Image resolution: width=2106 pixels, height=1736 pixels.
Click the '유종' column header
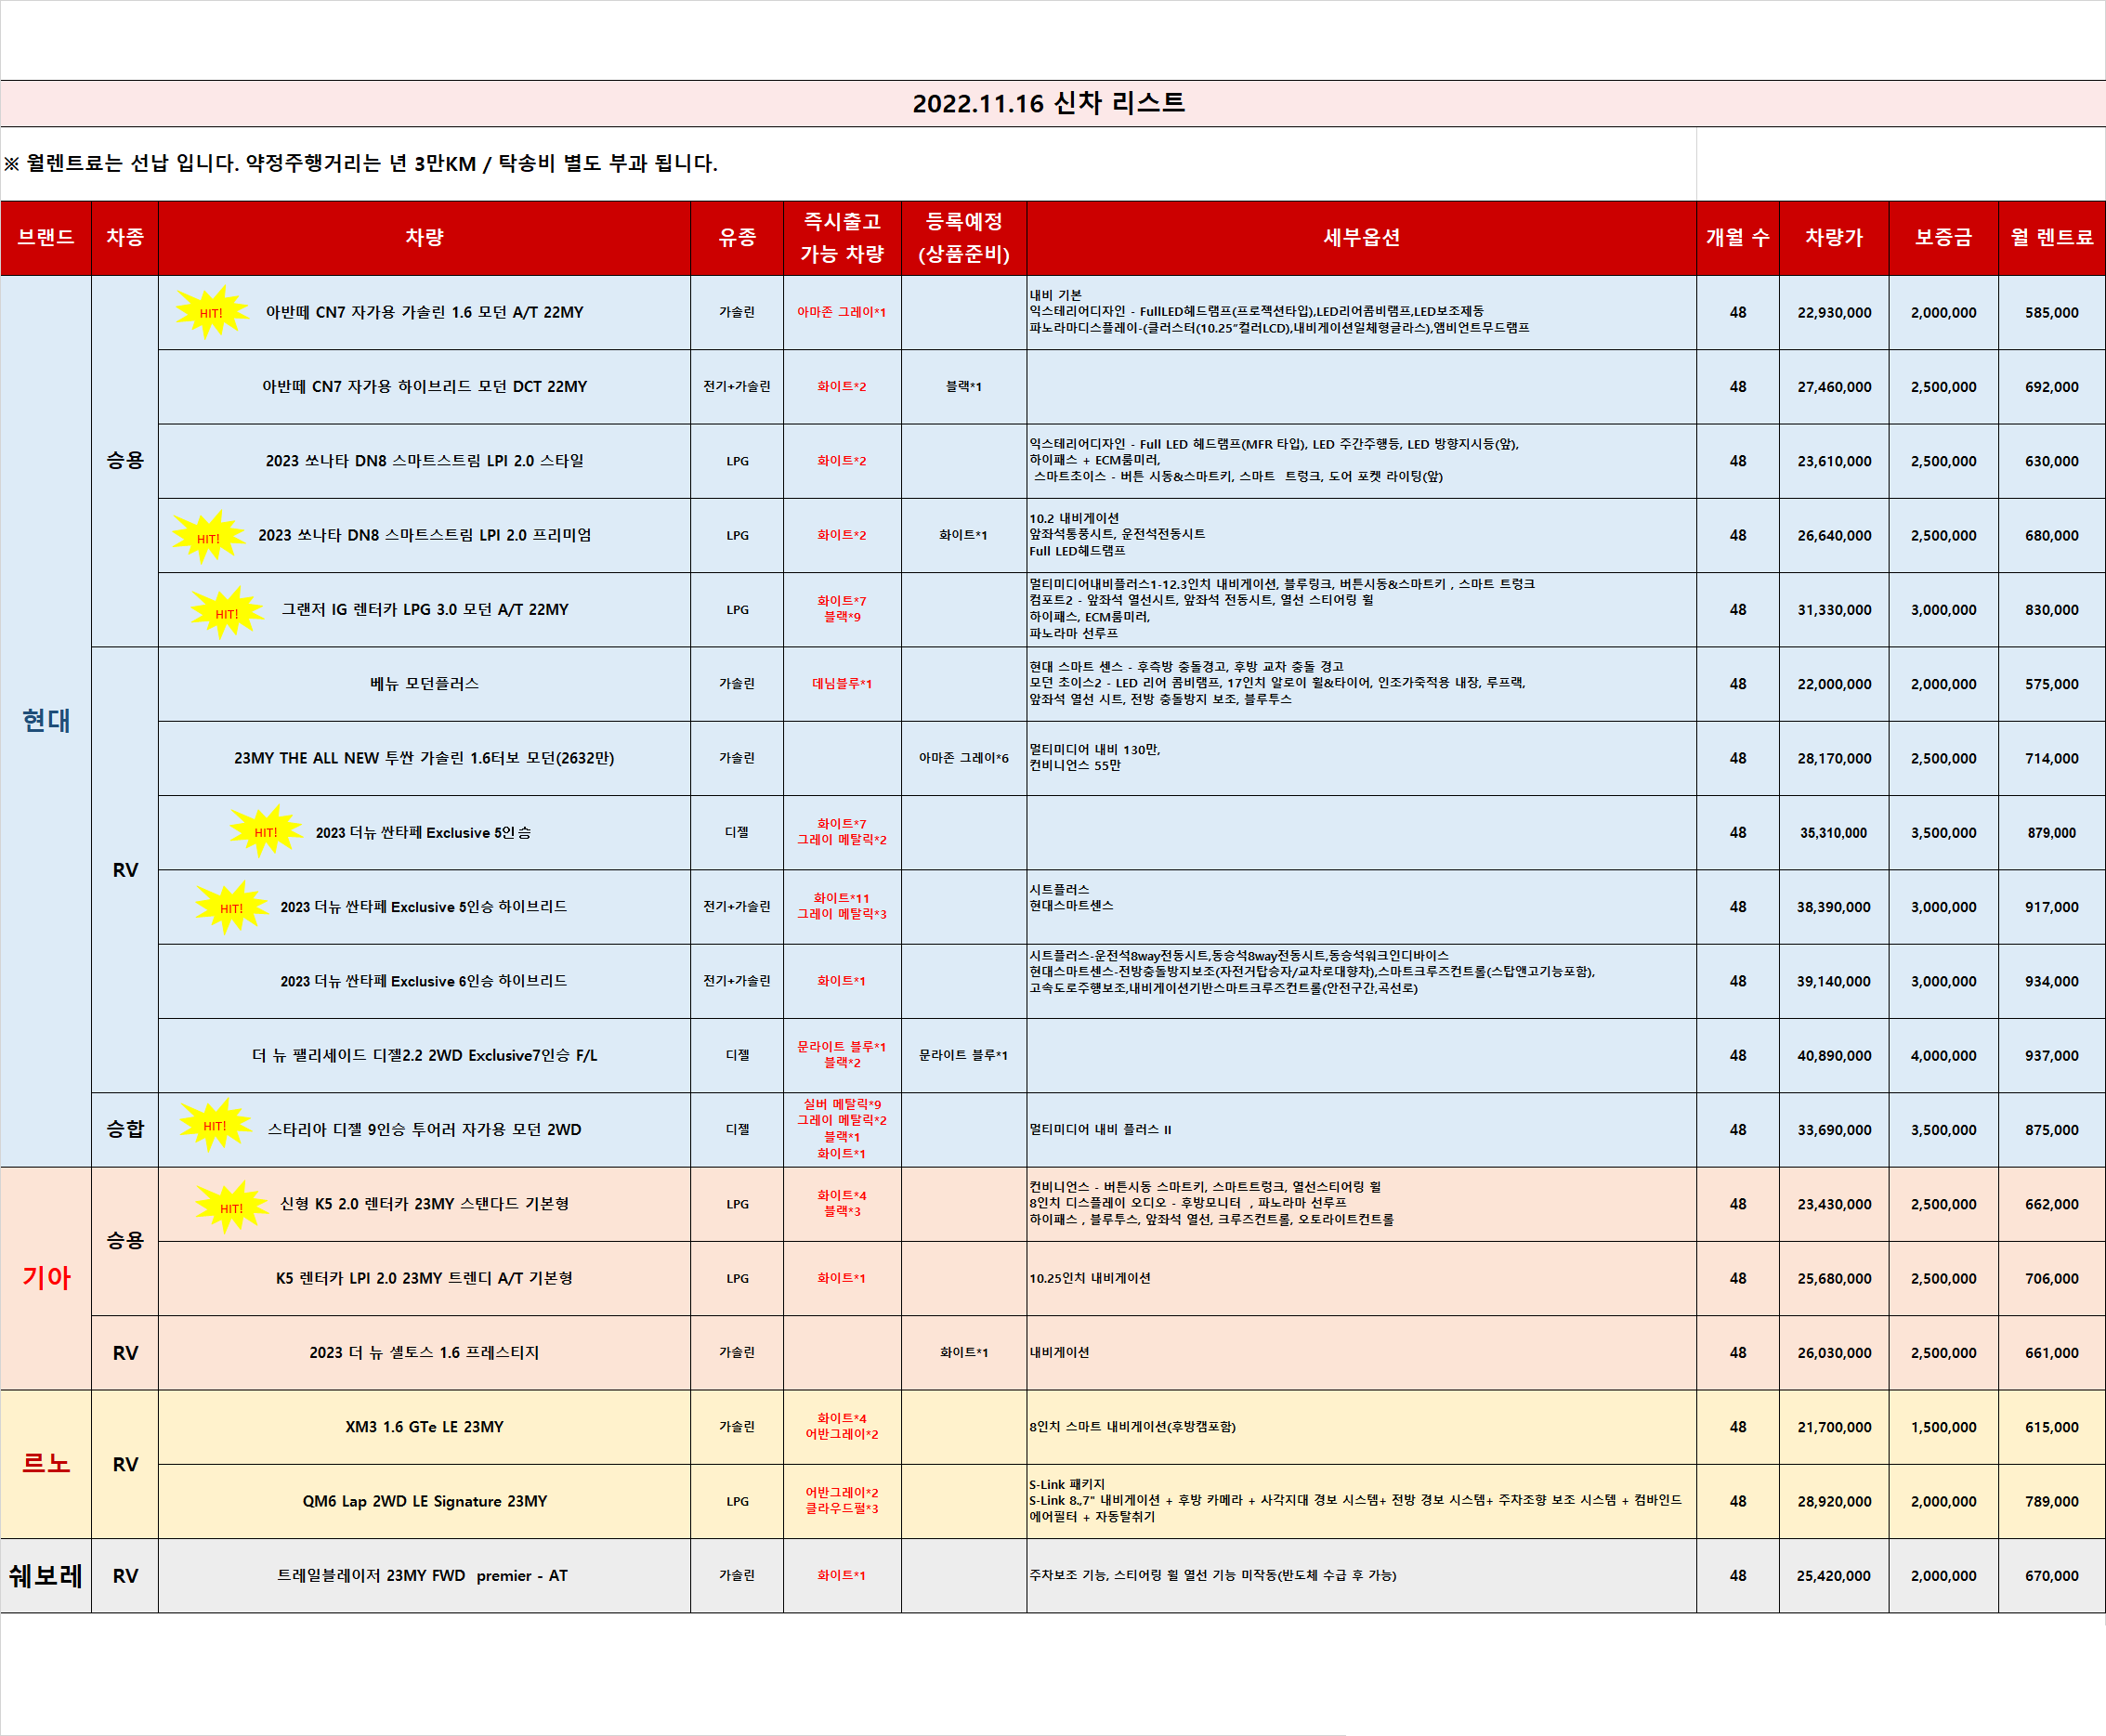pyautogui.click(x=737, y=238)
